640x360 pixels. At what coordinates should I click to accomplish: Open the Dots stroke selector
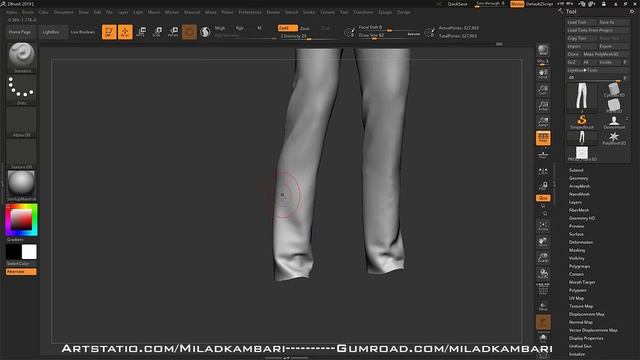click(x=22, y=89)
